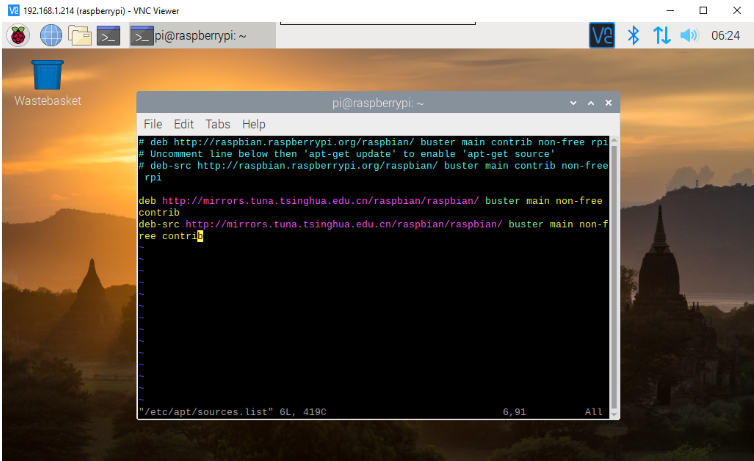Launch the web browser globe icon
This screenshot has width=754, height=461.
[50, 36]
